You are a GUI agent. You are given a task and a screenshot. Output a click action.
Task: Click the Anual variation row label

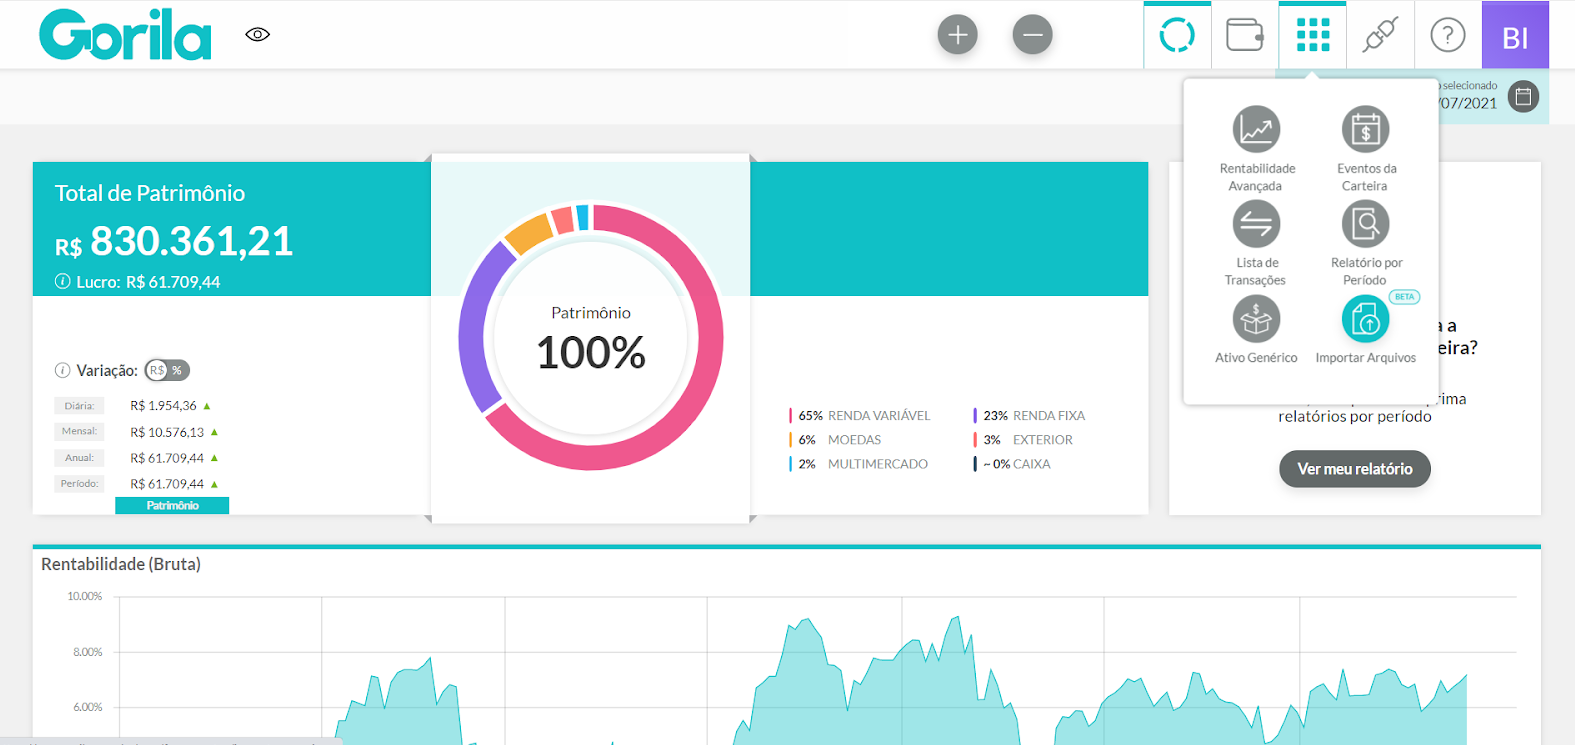pos(79,458)
